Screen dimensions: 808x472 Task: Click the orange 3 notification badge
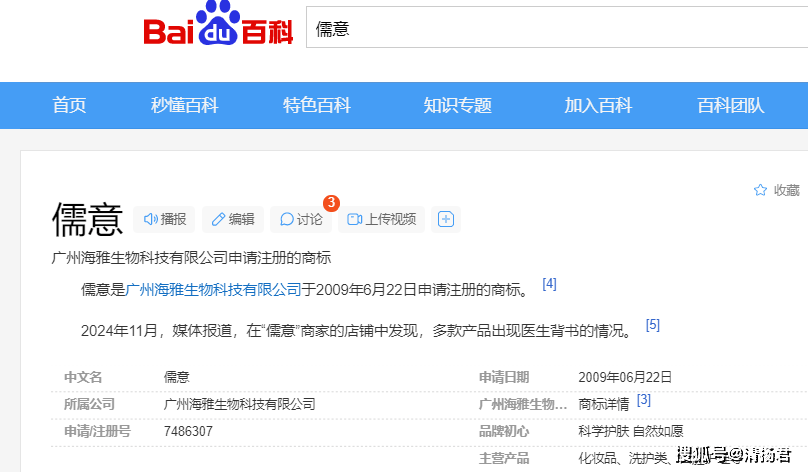pyautogui.click(x=331, y=203)
